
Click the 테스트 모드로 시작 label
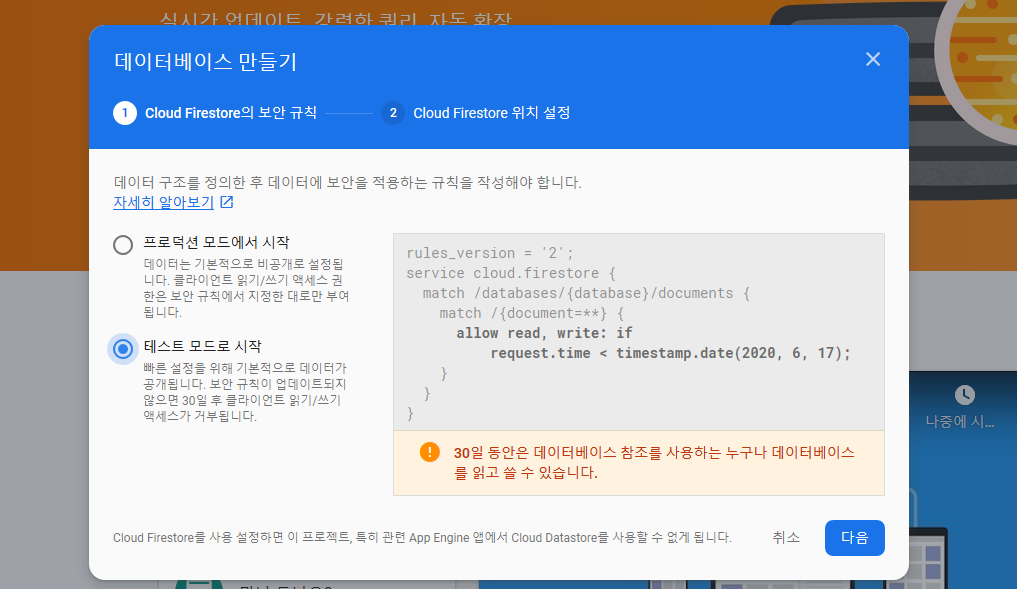(202, 346)
